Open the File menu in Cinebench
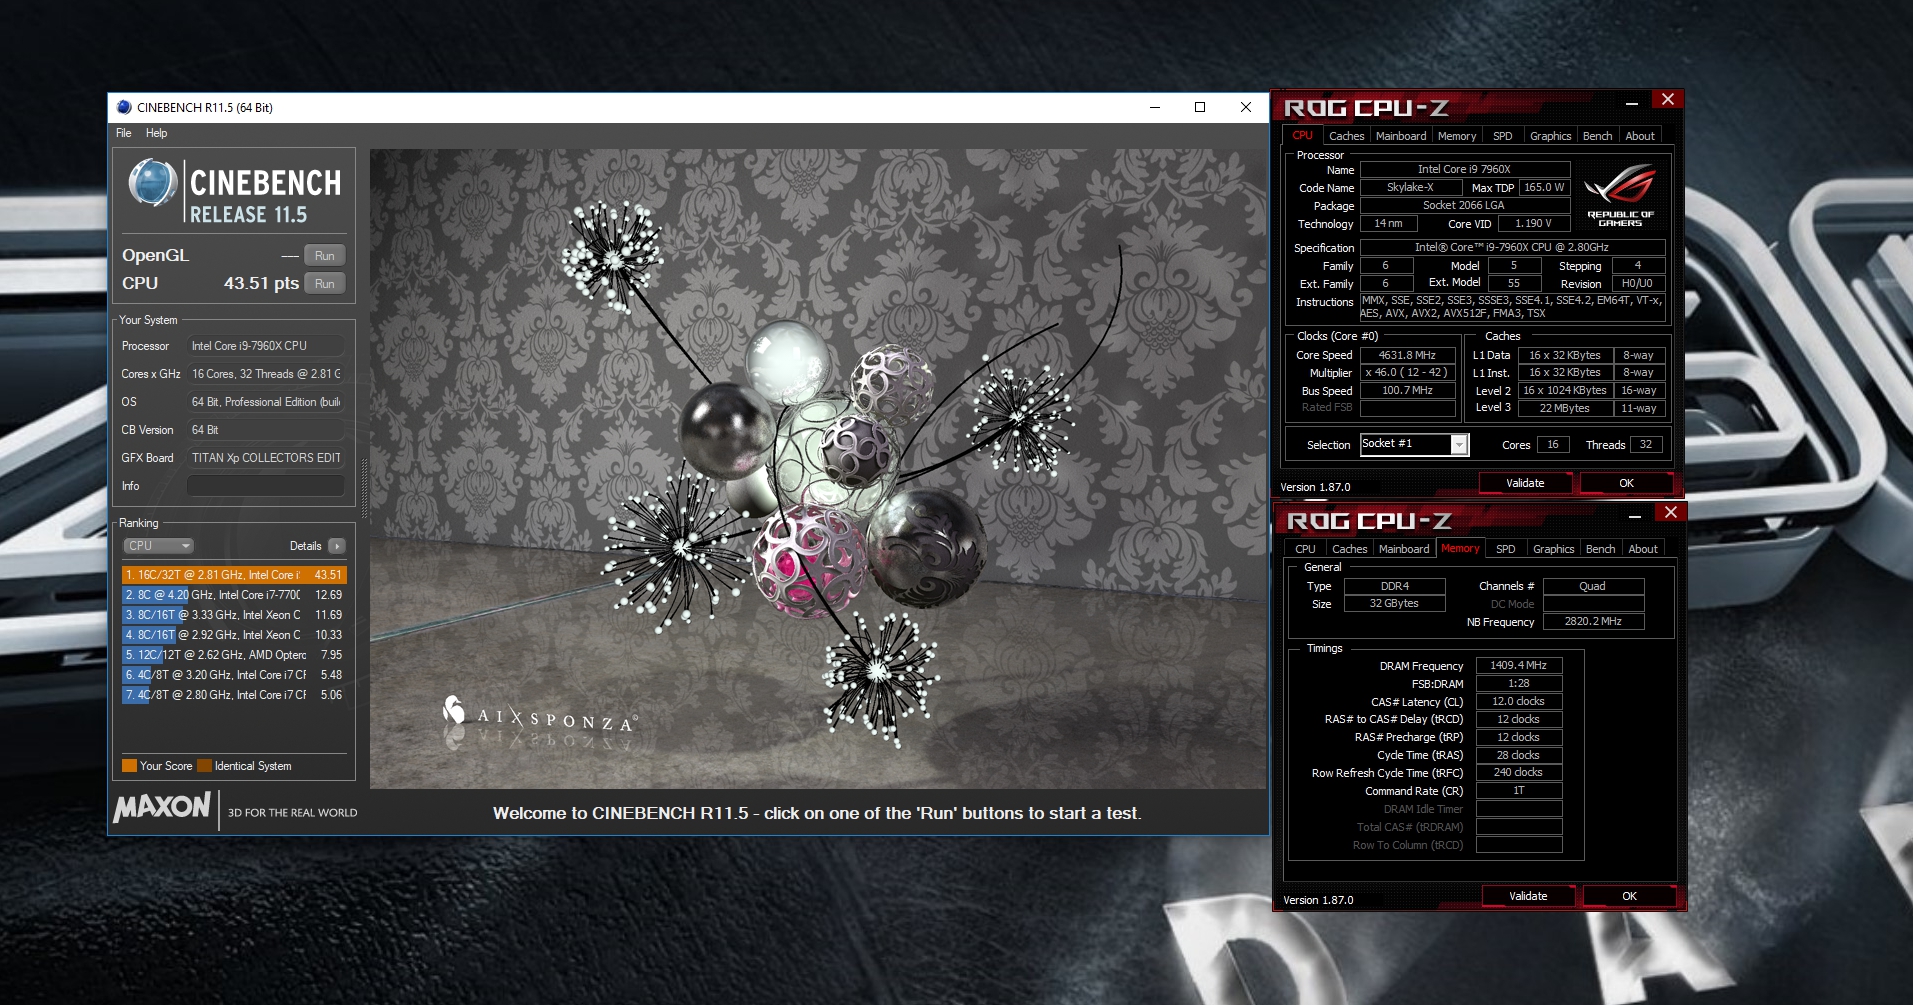Screen dimensions: 1913x1005 pos(124,133)
